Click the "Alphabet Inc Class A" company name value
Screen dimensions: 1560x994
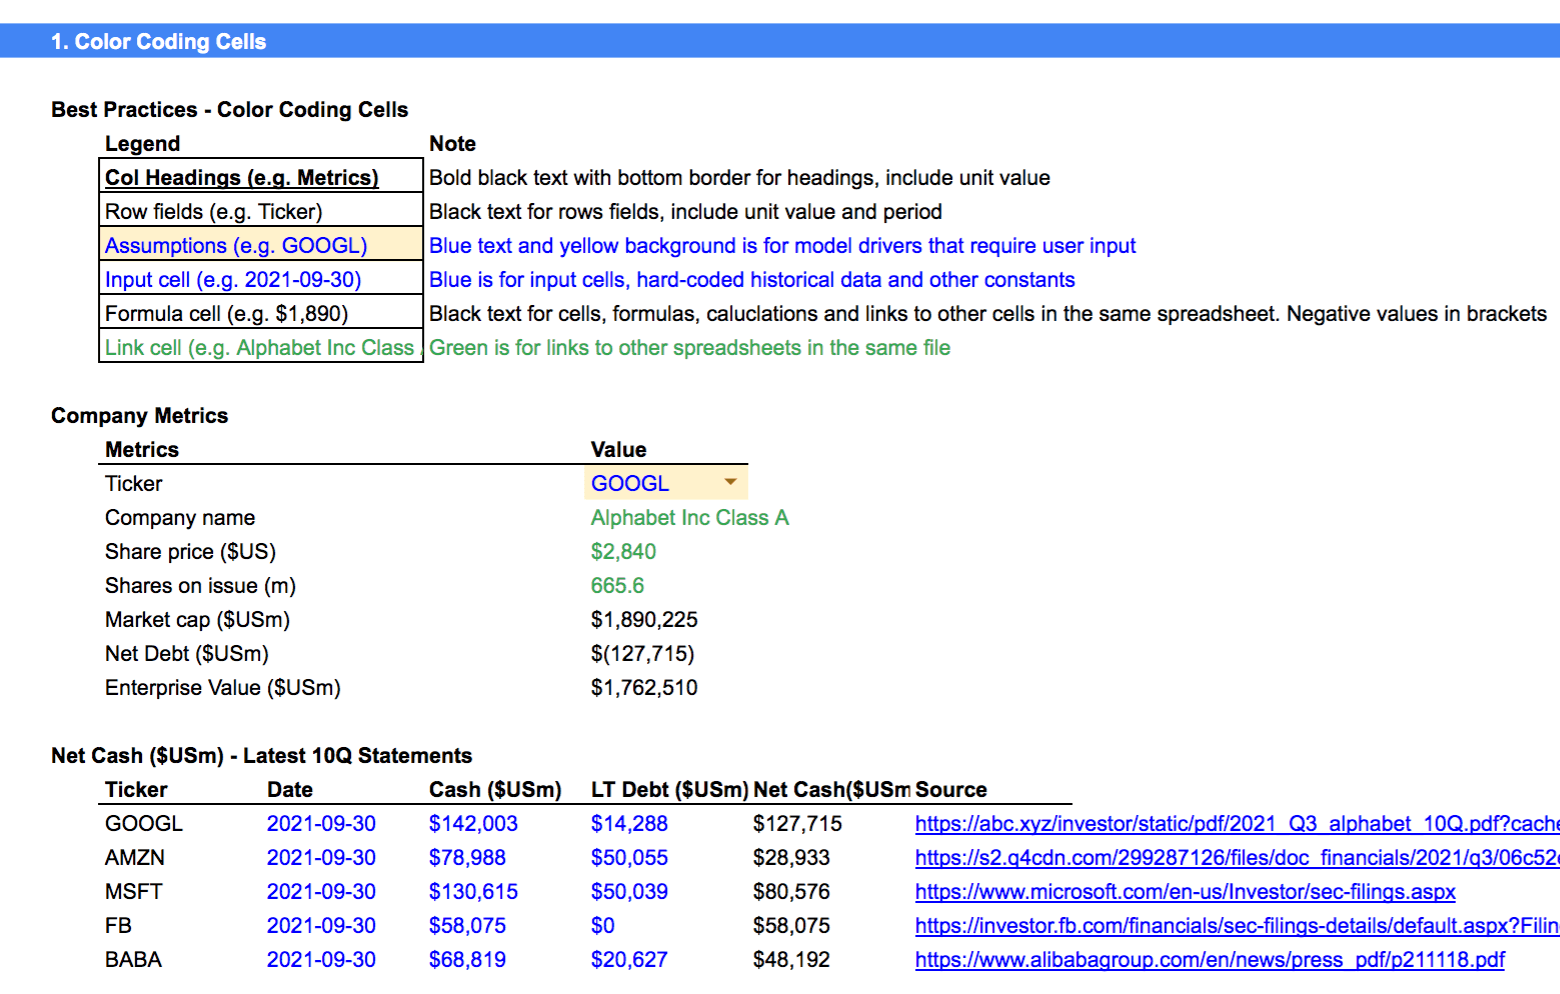690,518
